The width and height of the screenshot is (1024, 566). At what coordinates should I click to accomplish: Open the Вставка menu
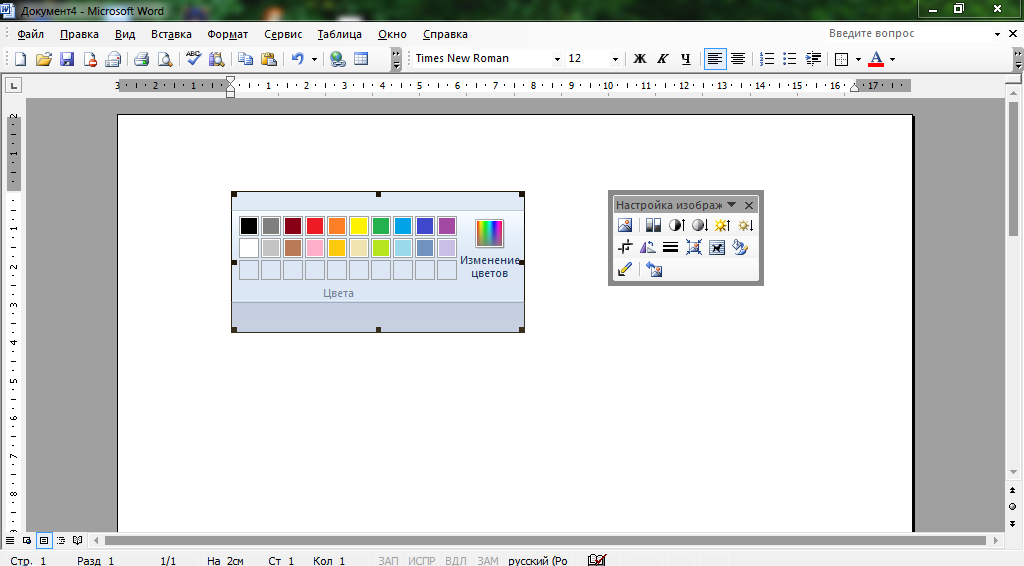point(171,34)
